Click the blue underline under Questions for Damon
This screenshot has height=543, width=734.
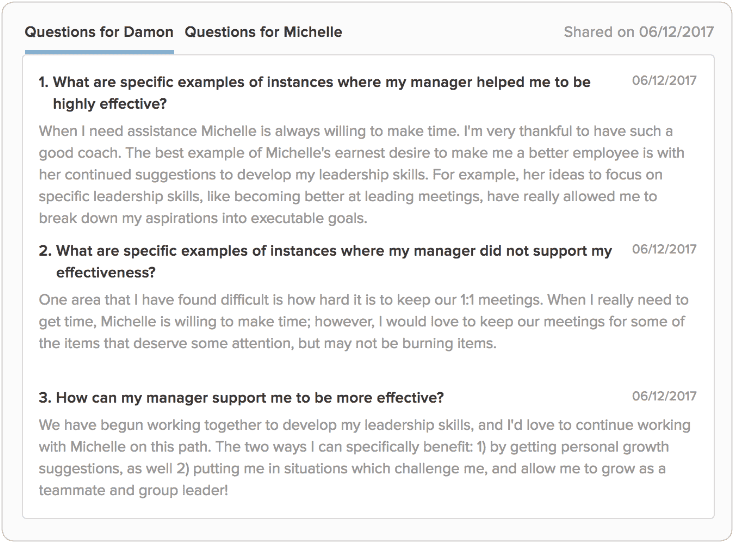pyautogui.click(x=99, y=52)
